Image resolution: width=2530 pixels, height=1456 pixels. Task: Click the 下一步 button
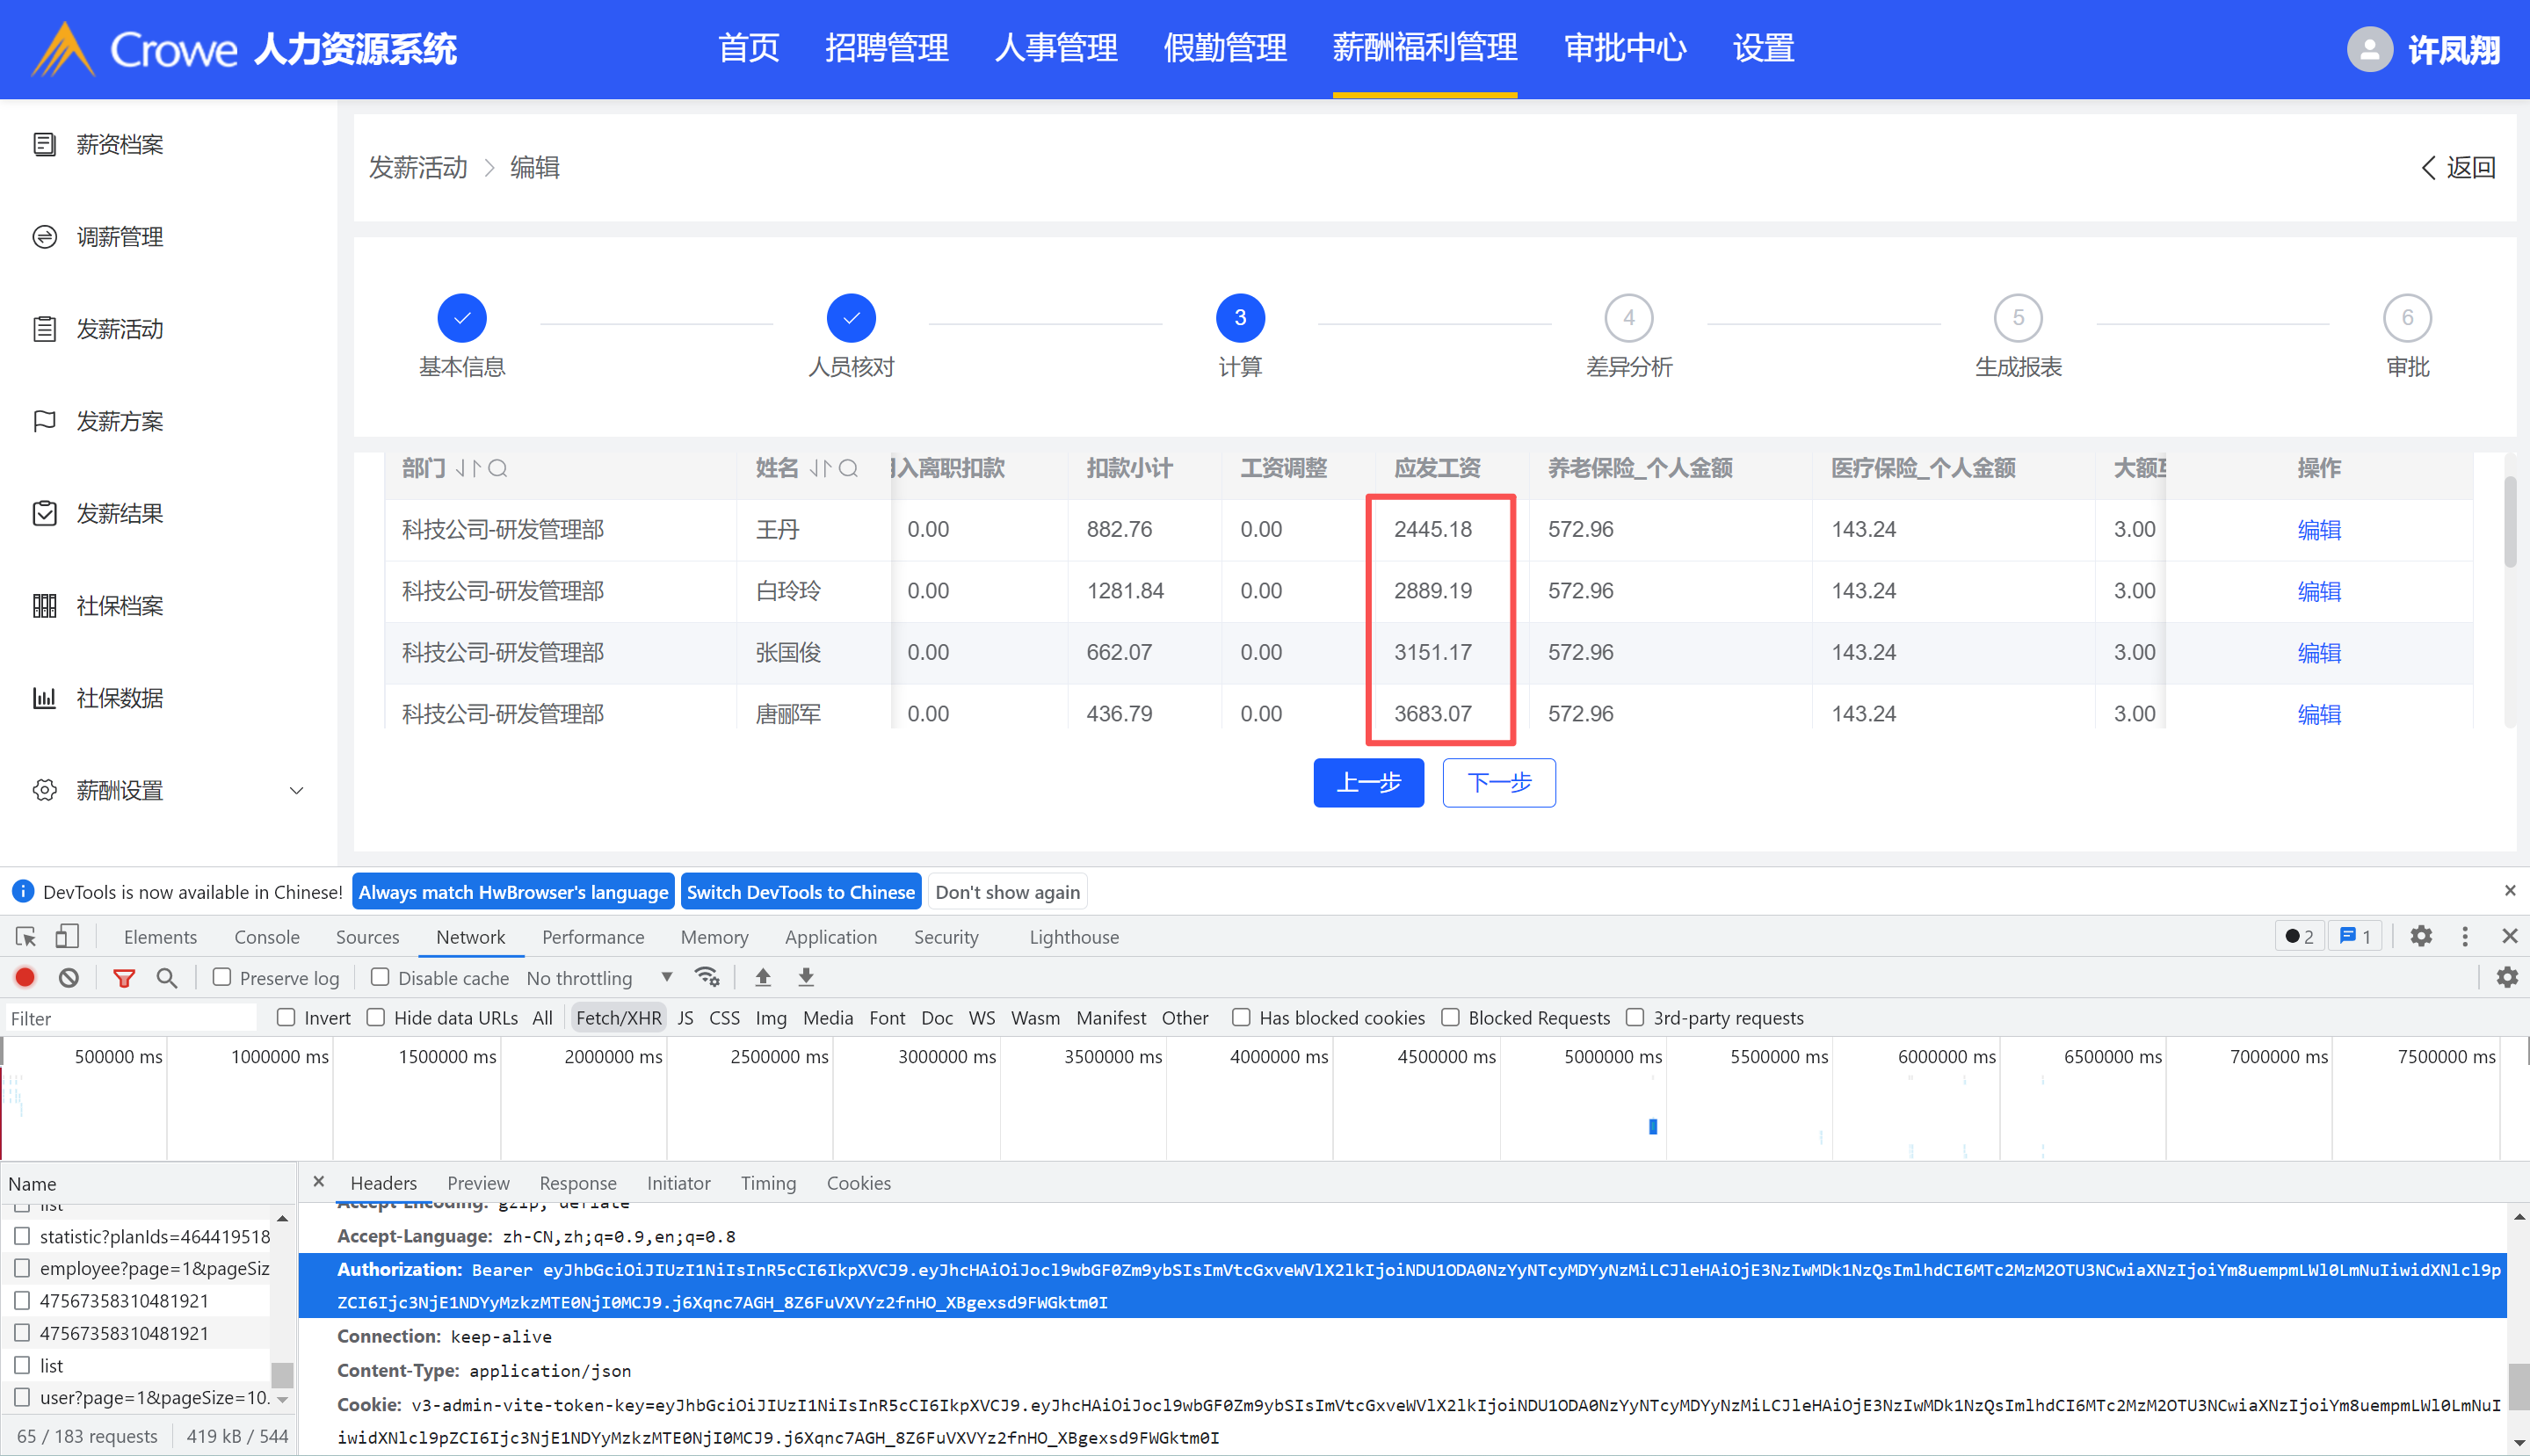[1498, 783]
